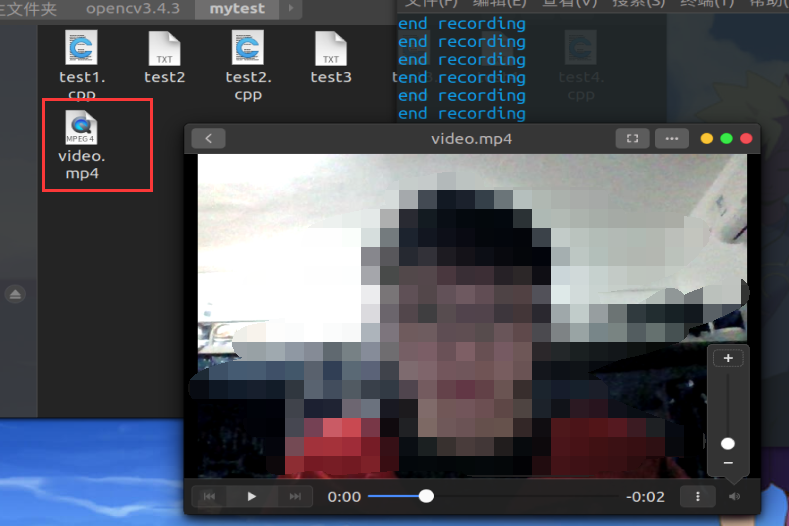This screenshot has width=789, height=526.
Task: Close video player with the red button
Action: pos(746,138)
